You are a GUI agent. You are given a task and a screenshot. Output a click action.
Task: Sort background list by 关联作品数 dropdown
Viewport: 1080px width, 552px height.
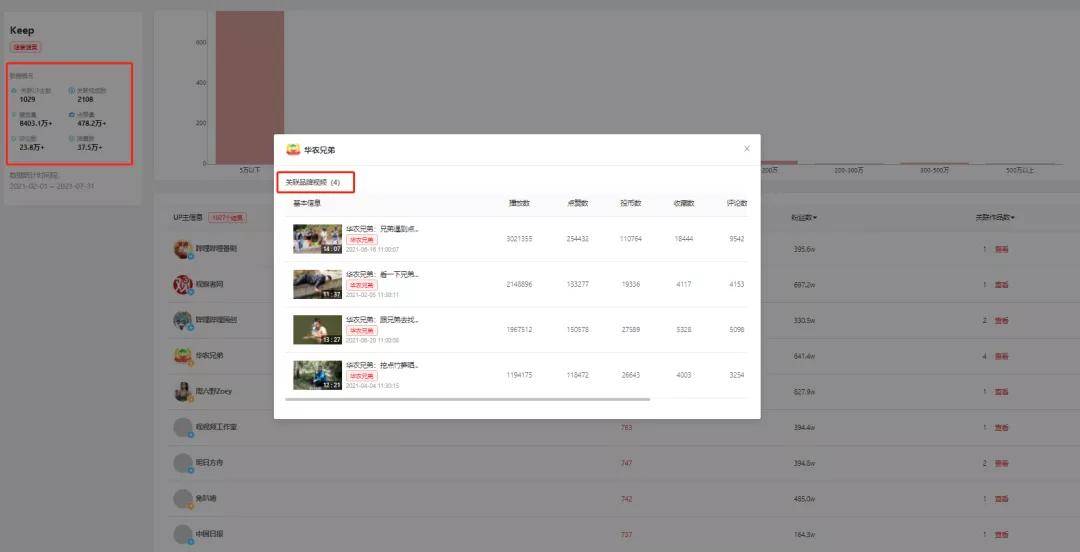pos(995,217)
